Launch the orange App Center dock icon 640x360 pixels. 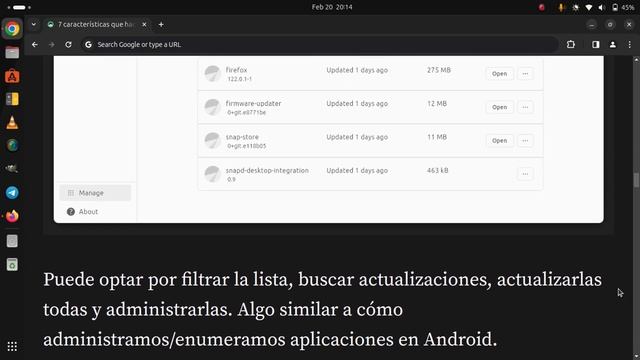pyautogui.click(x=12, y=76)
